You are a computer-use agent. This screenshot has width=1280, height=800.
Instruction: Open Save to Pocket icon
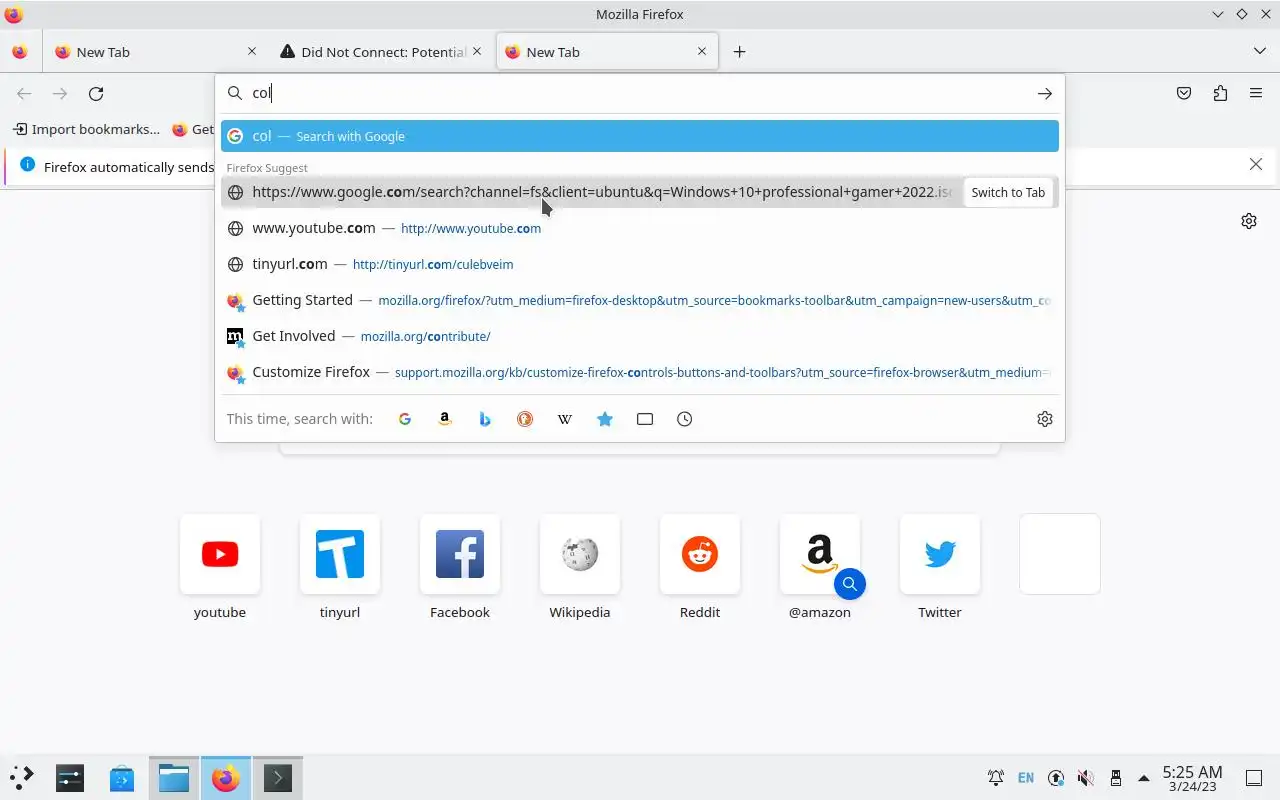click(x=1184, y=93)
